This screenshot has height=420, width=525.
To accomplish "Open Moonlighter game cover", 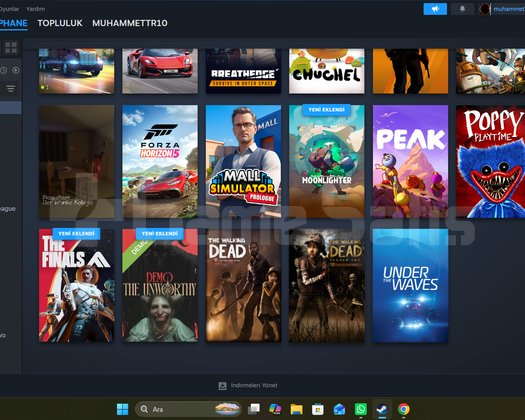I will tap(327, 161).
